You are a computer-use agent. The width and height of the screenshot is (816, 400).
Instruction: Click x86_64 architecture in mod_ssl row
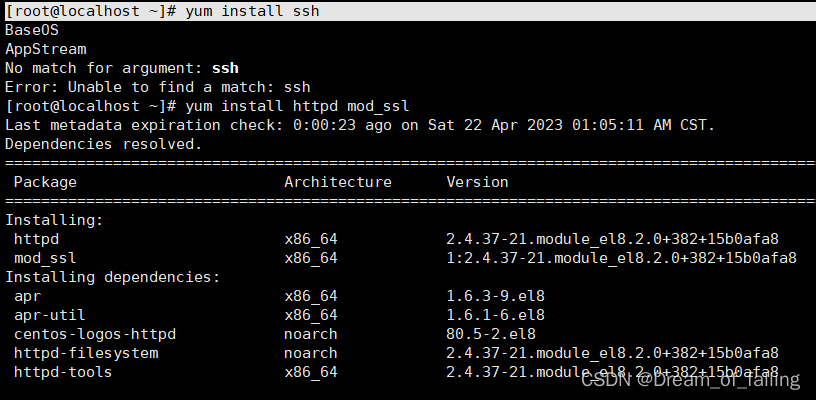[311, 258]
